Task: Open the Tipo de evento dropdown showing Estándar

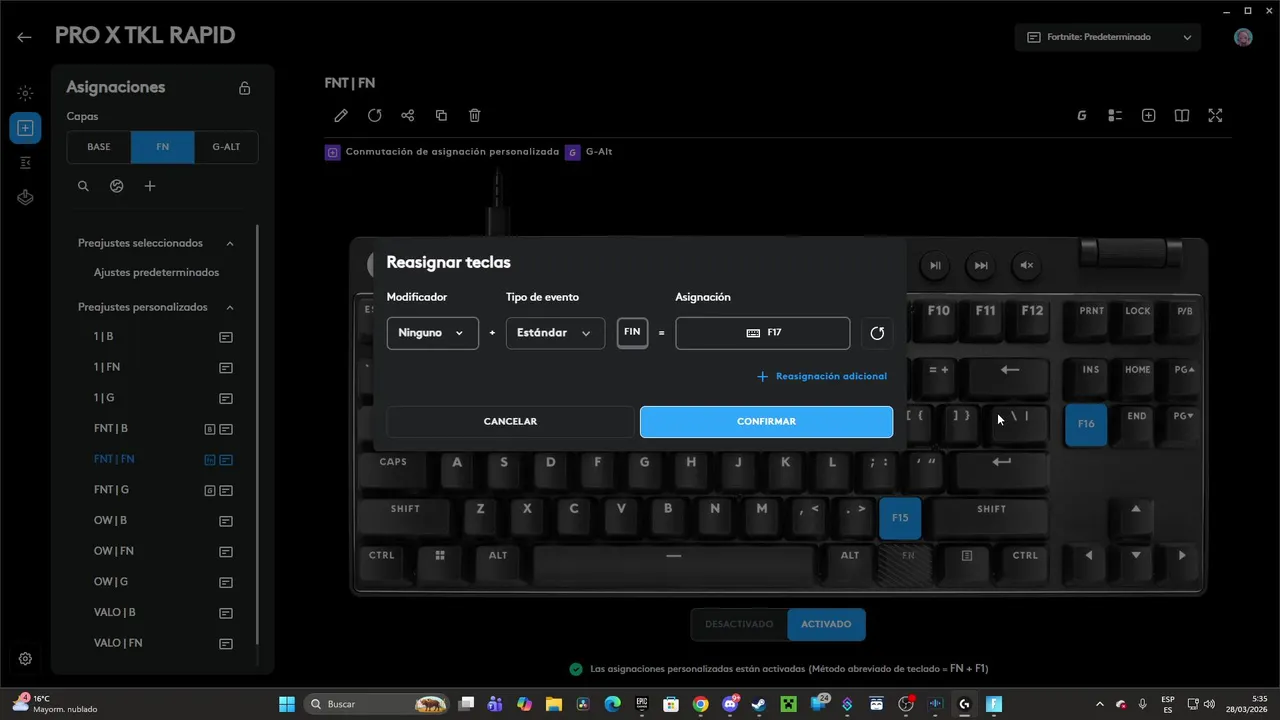Action: point(555,333)
